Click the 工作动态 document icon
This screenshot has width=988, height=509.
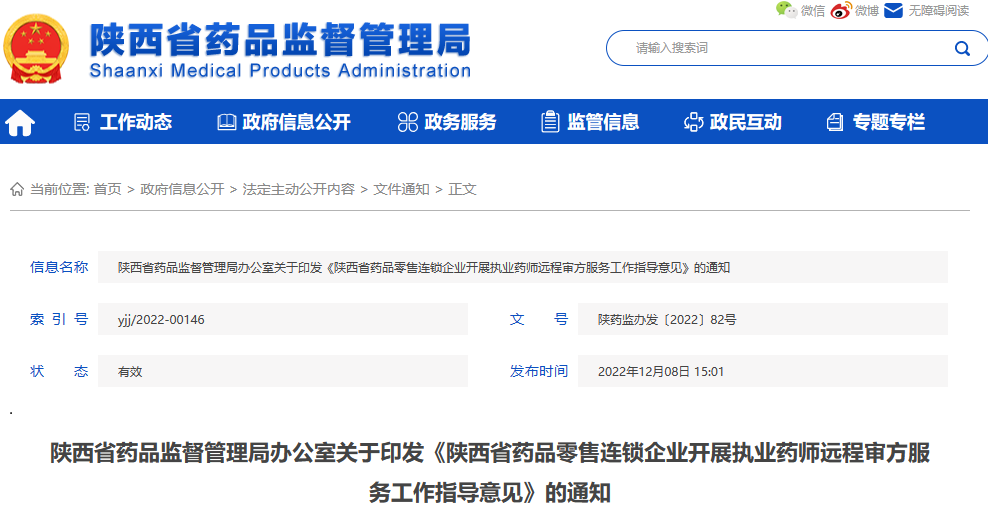(82, 122)
